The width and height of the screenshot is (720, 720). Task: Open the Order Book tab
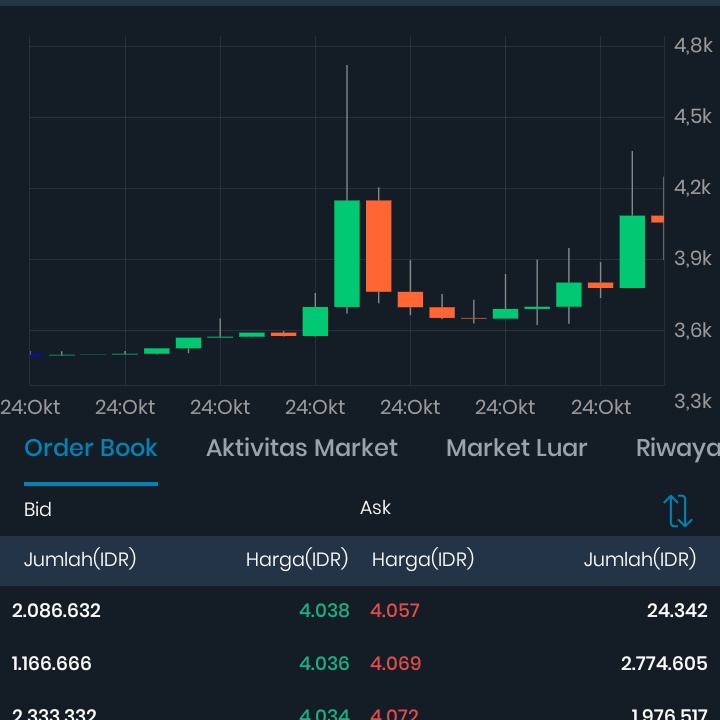pyautogui.click(x=90, y=448)
